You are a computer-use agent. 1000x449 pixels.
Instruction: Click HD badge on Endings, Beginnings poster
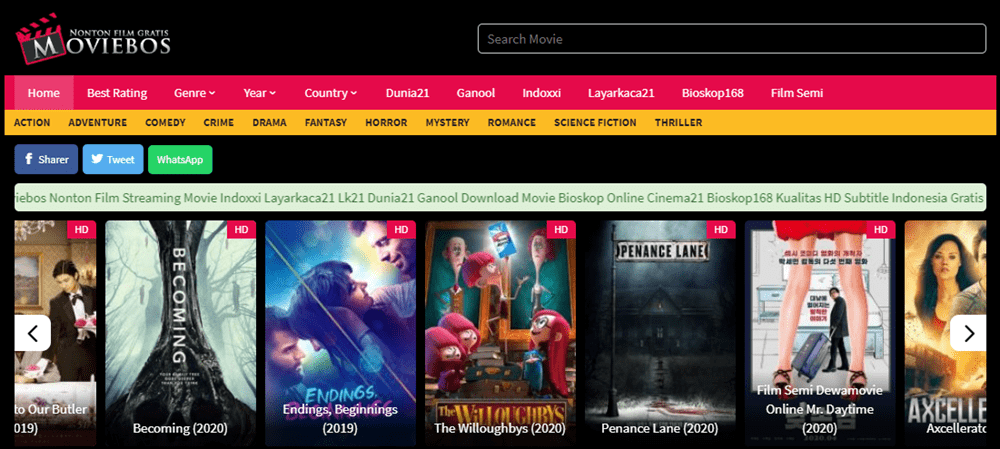pyautogui.click(x=401, y=230)
